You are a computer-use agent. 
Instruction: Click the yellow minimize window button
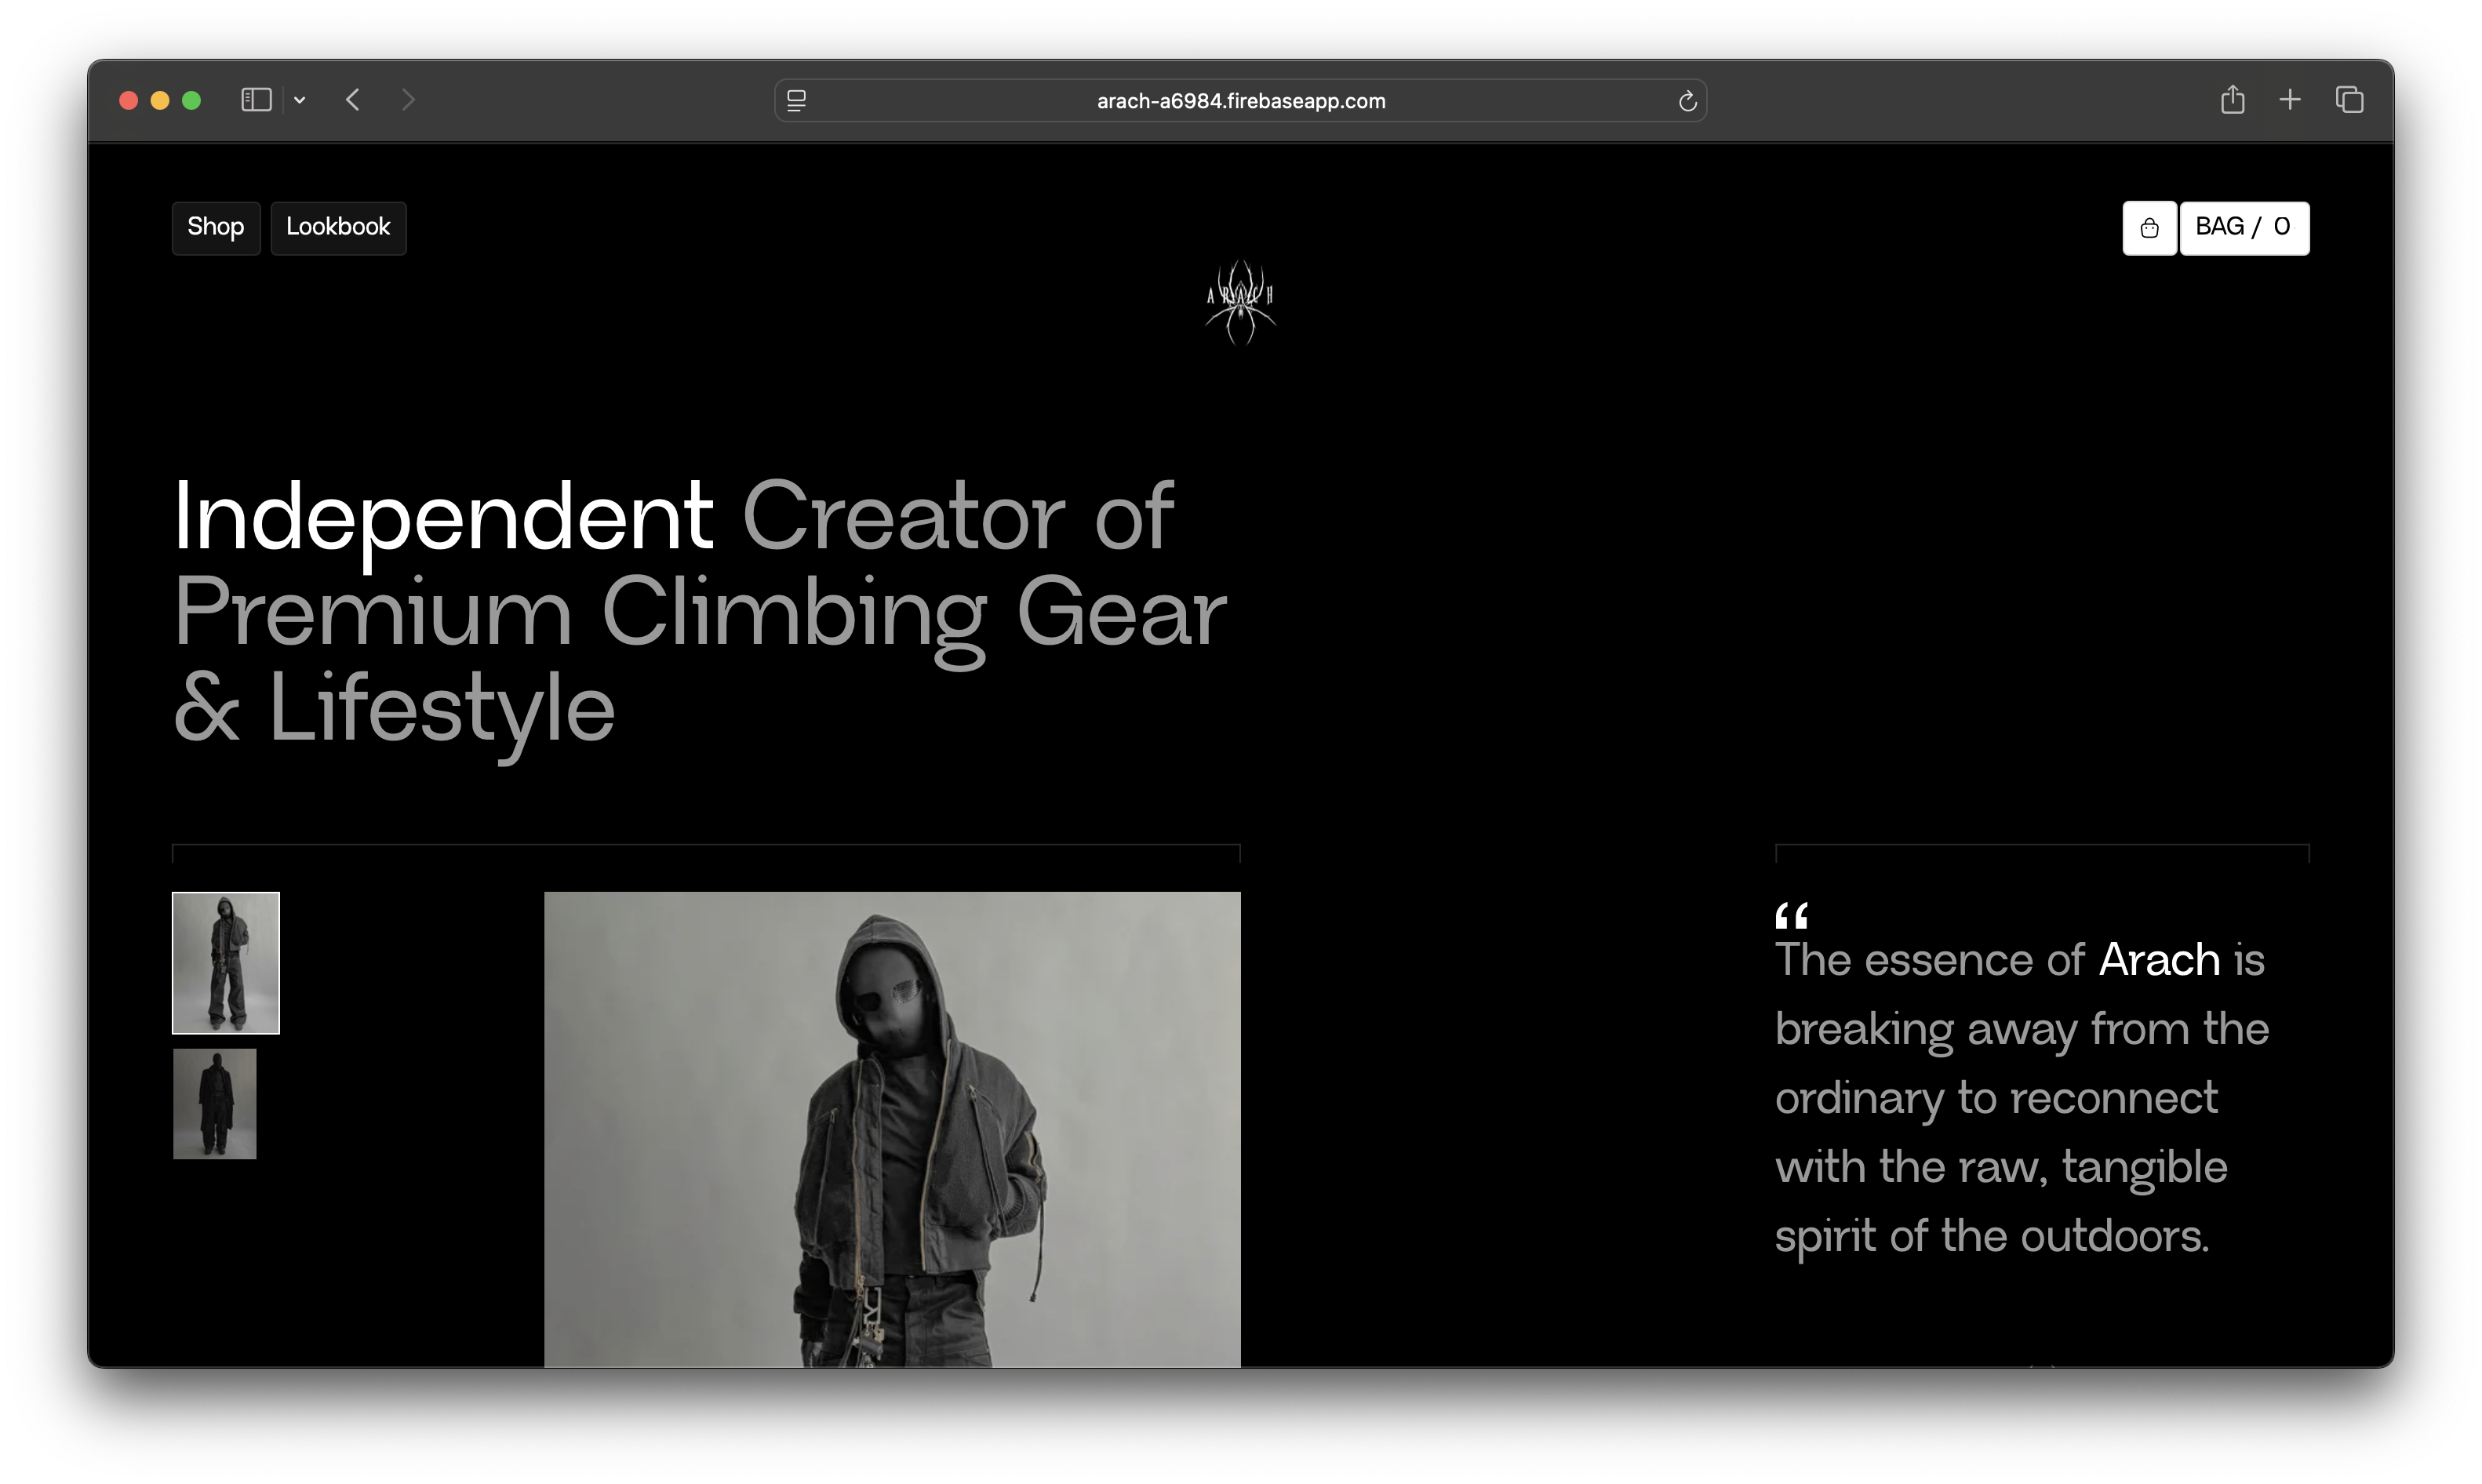(160, 100)
